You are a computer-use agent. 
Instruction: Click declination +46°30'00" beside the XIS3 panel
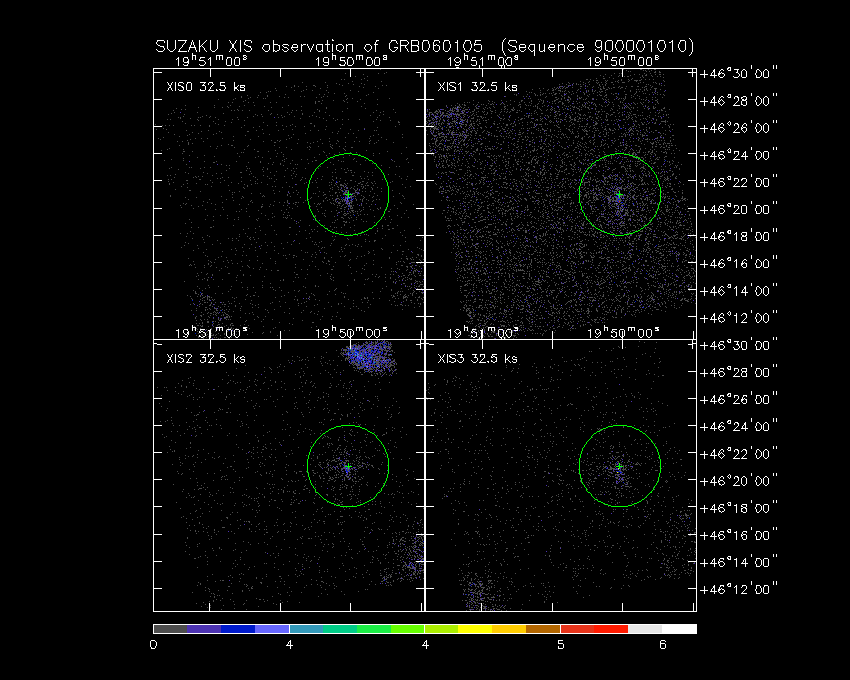pyautogui.click(x=739, y=345)
